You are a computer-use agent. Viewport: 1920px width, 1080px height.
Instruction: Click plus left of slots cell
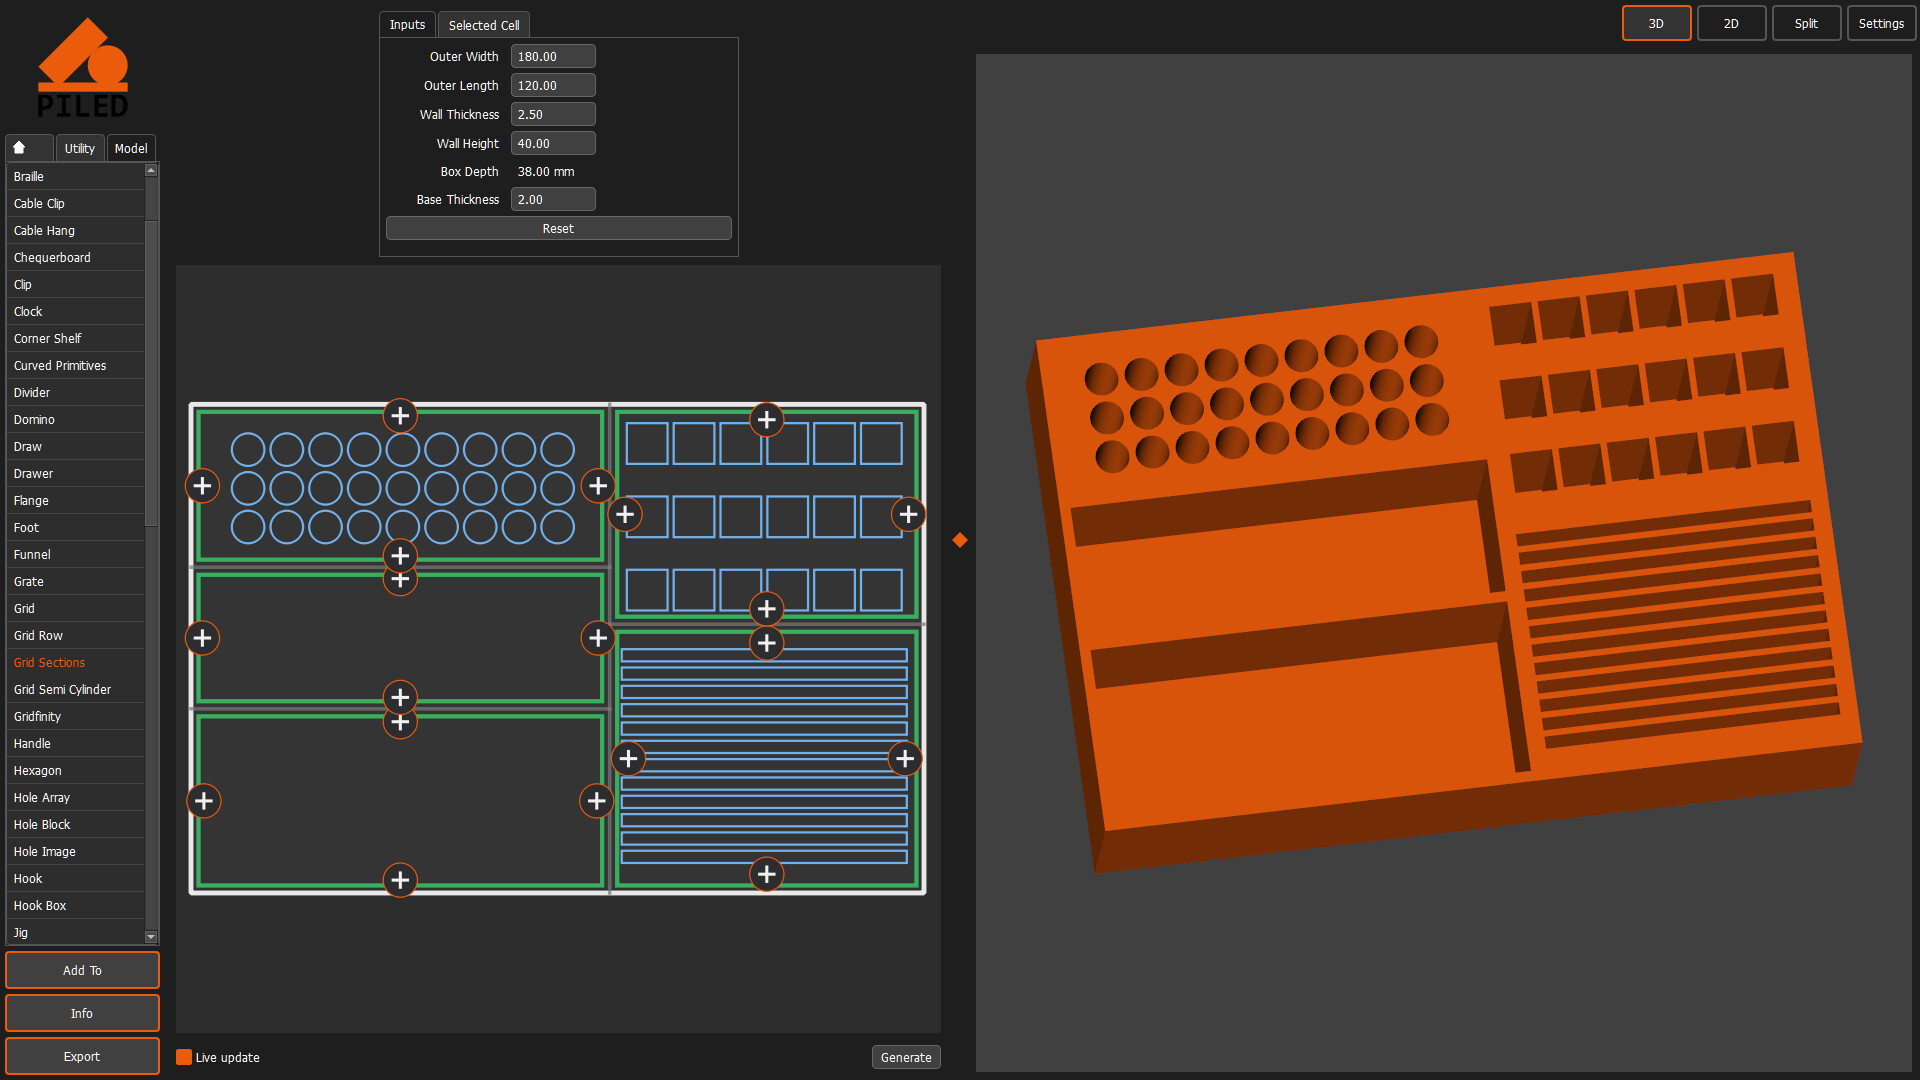(x=628, y=759)
